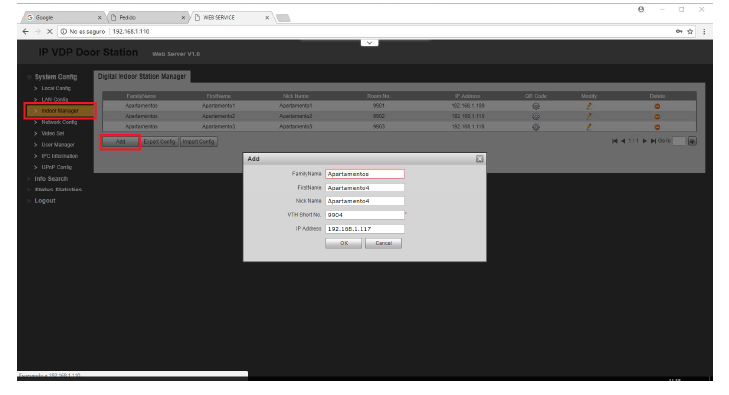
Task: Modify the Apartamento2 entry pencil icon
Action: point(589,116)
